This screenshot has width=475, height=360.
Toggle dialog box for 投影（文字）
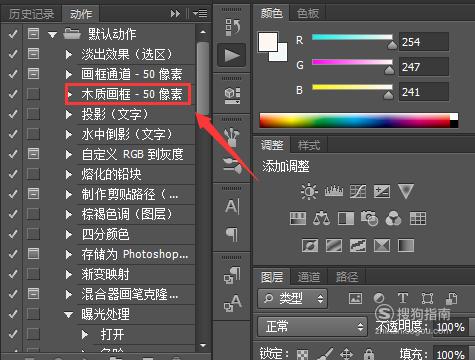[33, 114]
